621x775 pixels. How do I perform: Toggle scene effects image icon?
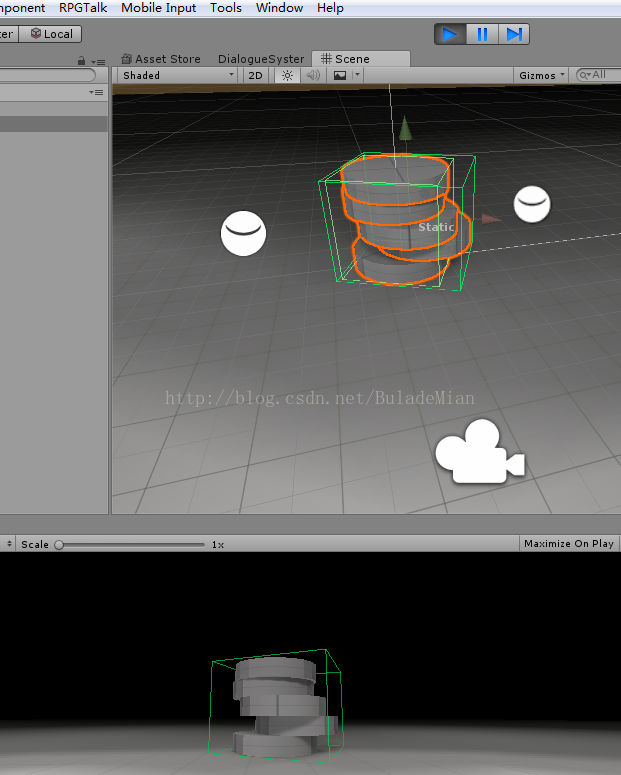[340, 75]
